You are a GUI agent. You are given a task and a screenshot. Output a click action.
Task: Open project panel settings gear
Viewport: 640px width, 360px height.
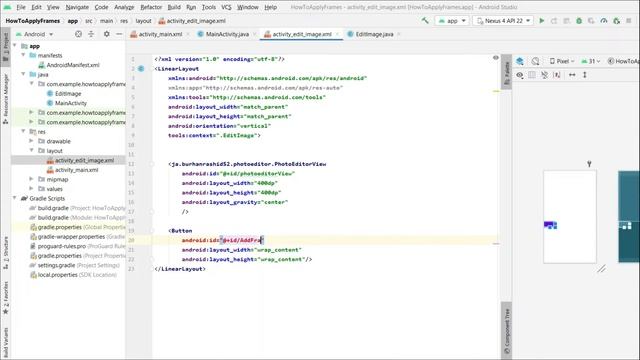(x=107, y=34)
